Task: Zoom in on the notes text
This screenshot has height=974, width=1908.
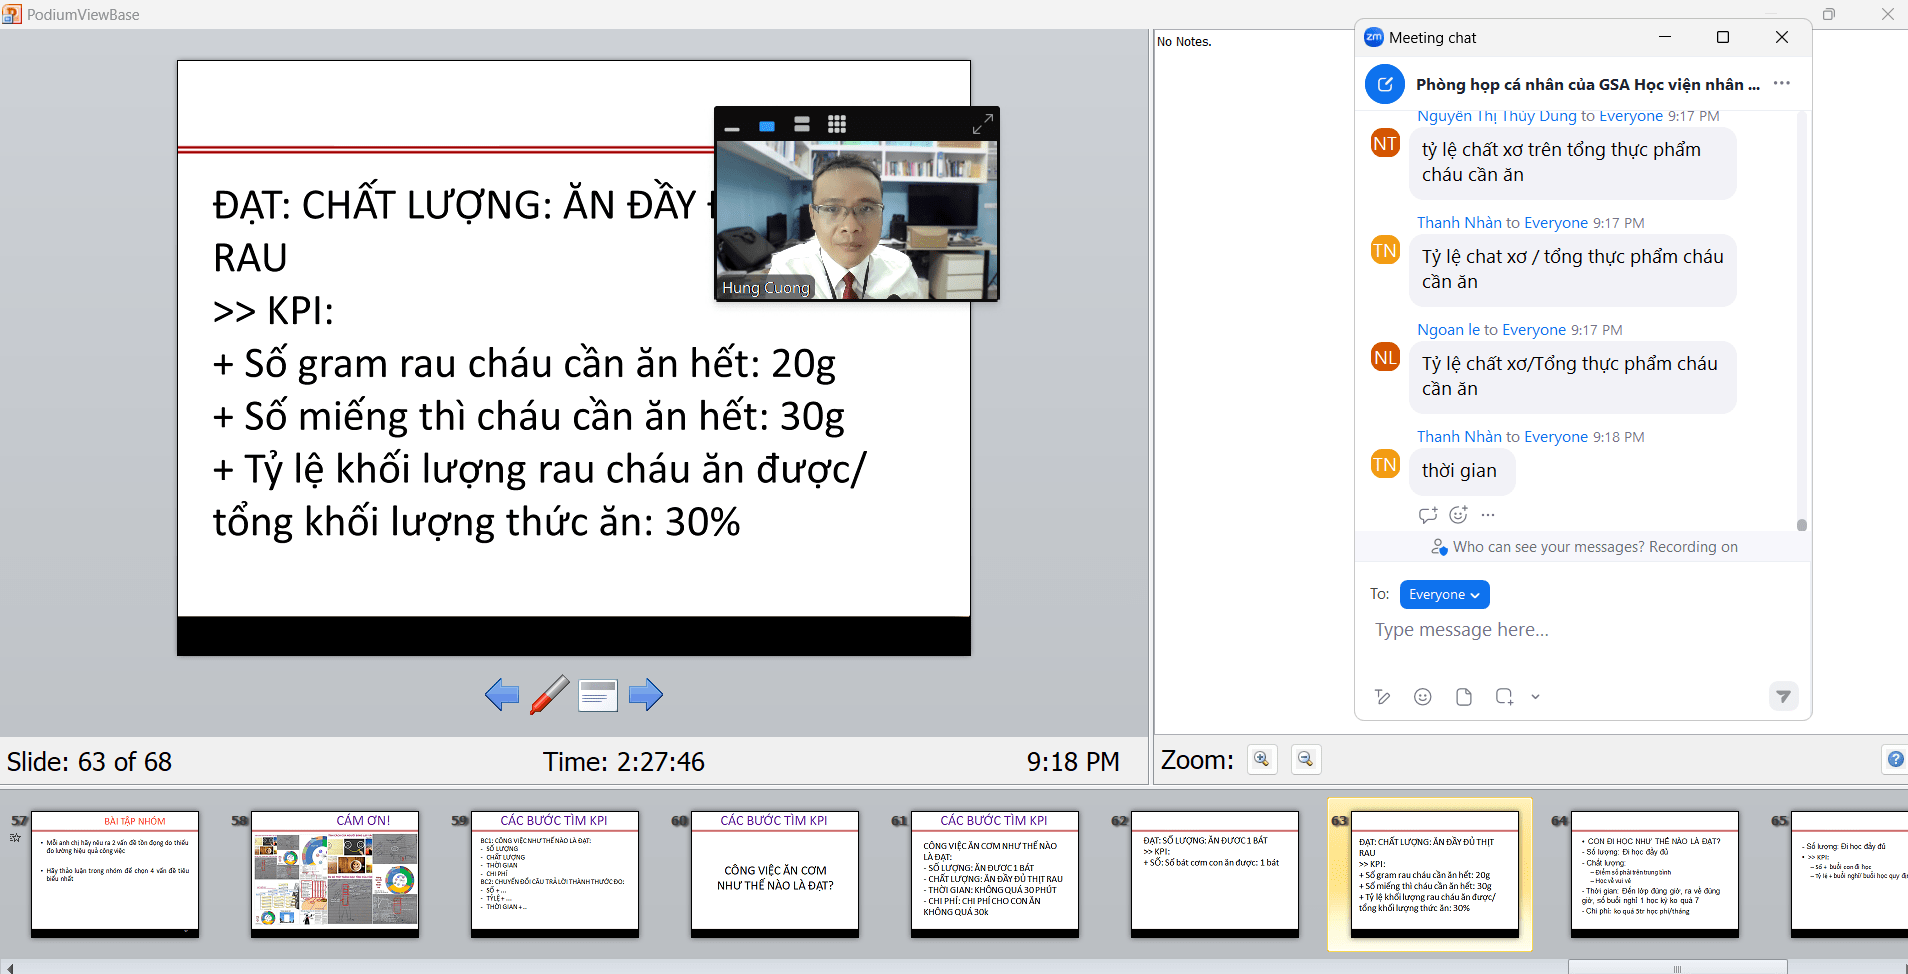Action: point(1262,760)
